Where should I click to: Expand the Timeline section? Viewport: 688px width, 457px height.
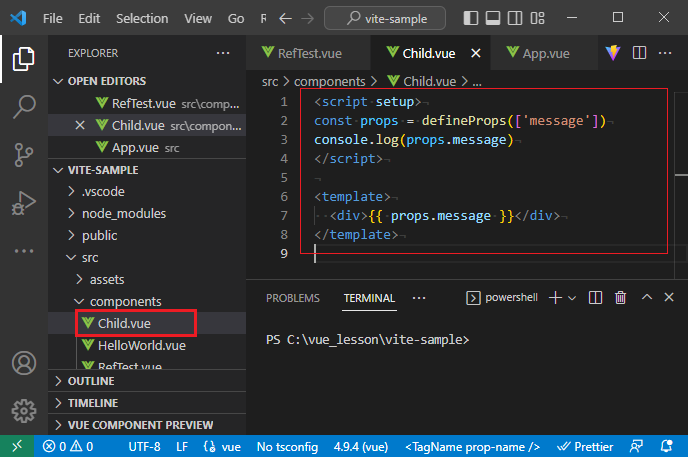tap(147, 403)
